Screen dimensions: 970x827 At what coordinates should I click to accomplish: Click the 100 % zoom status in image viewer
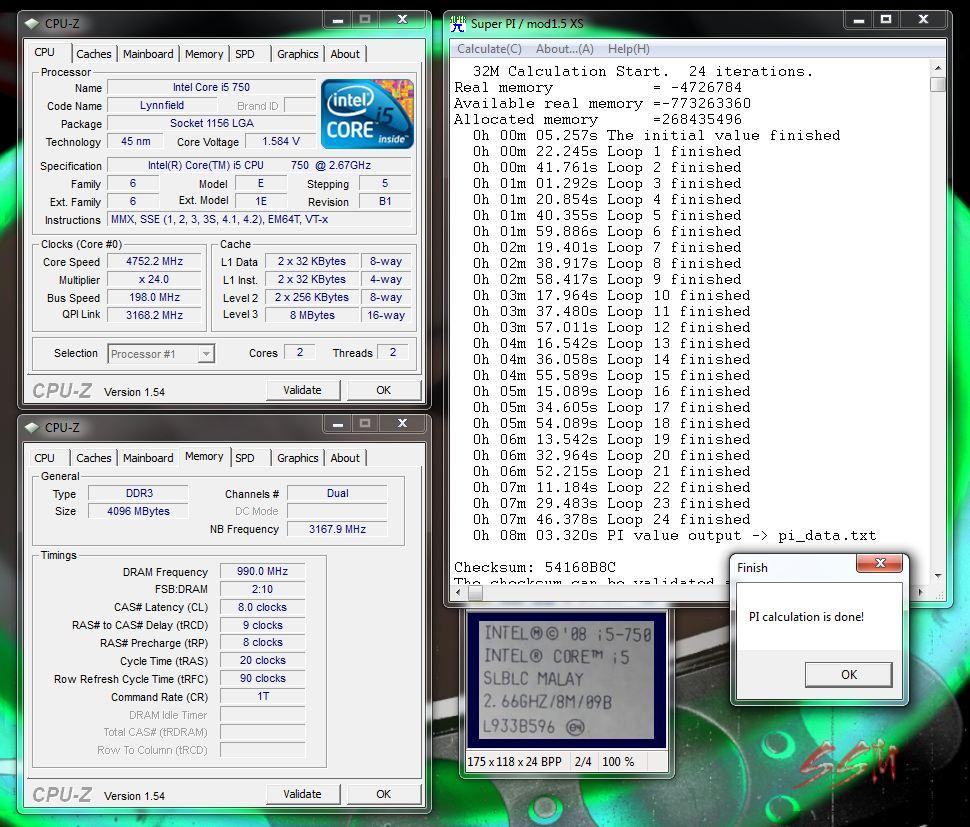click(618, 761)
